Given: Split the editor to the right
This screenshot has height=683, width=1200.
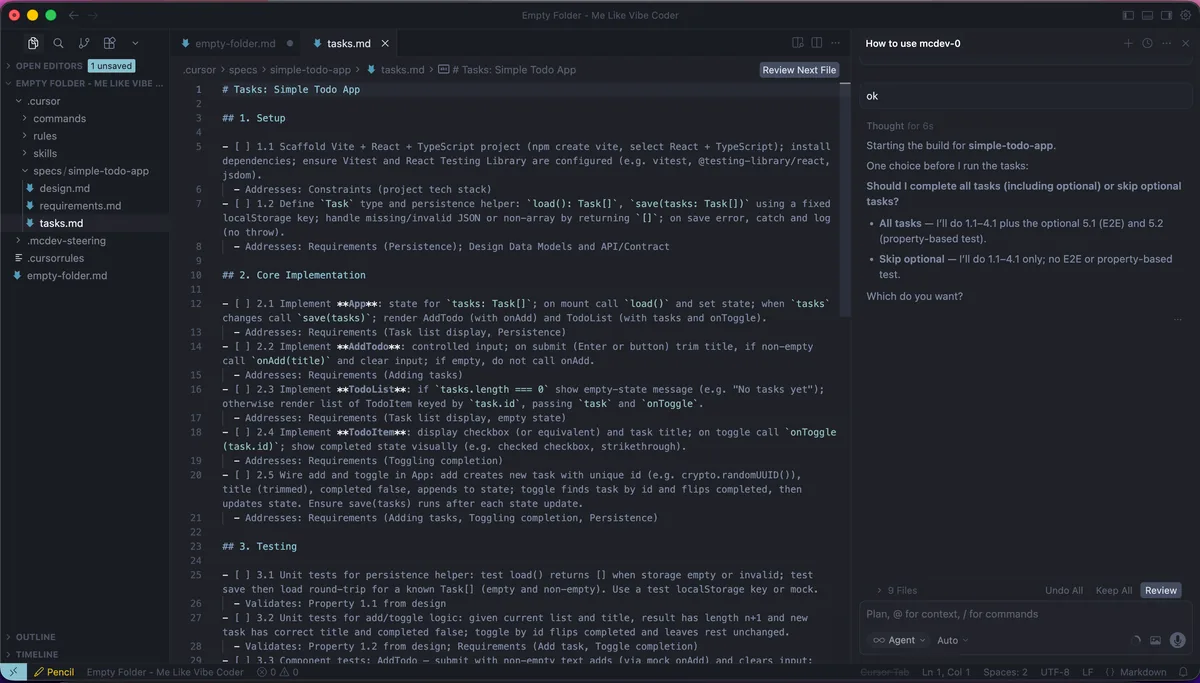Looking at the screenshot, I should tap(817, 43).
